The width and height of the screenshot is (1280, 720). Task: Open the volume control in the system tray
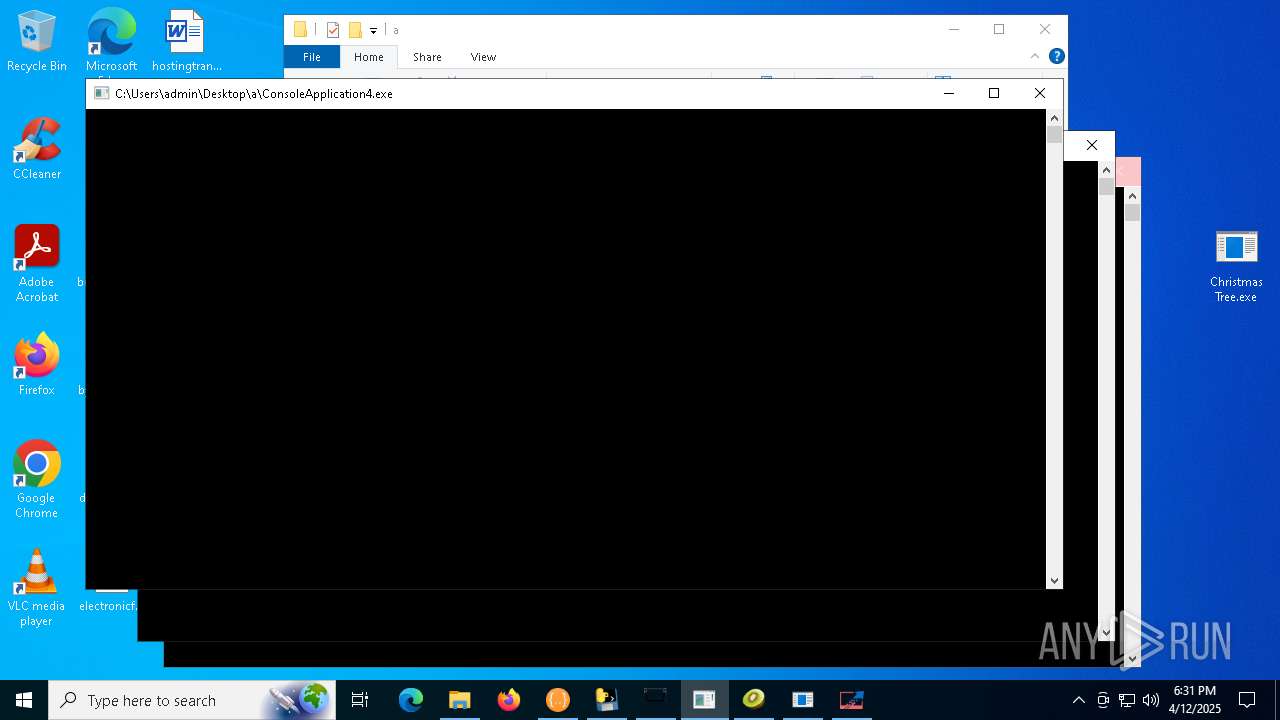coord(1151,700)
